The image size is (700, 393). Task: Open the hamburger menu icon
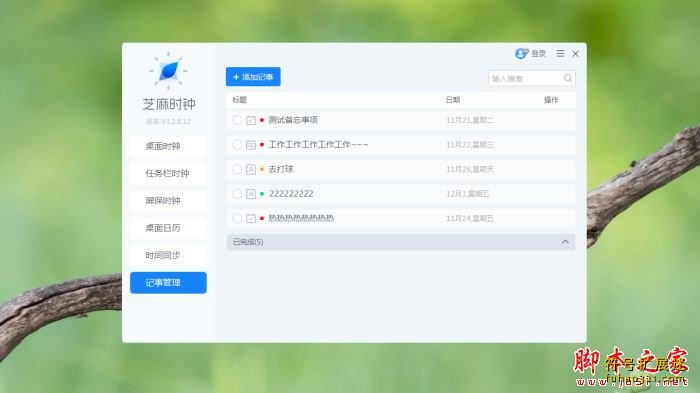(560, 54)
